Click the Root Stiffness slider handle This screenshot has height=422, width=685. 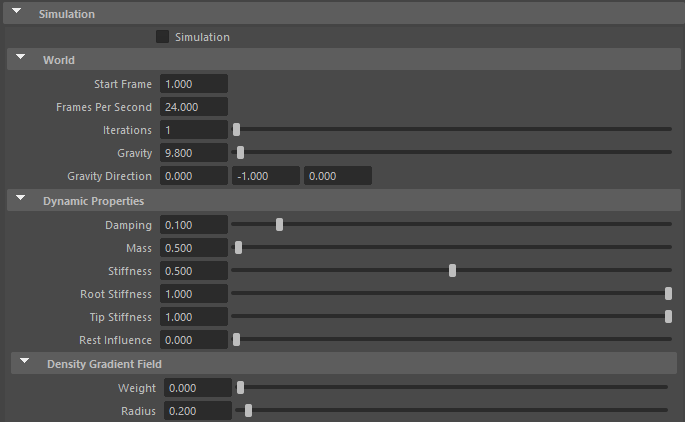(668, 293)
